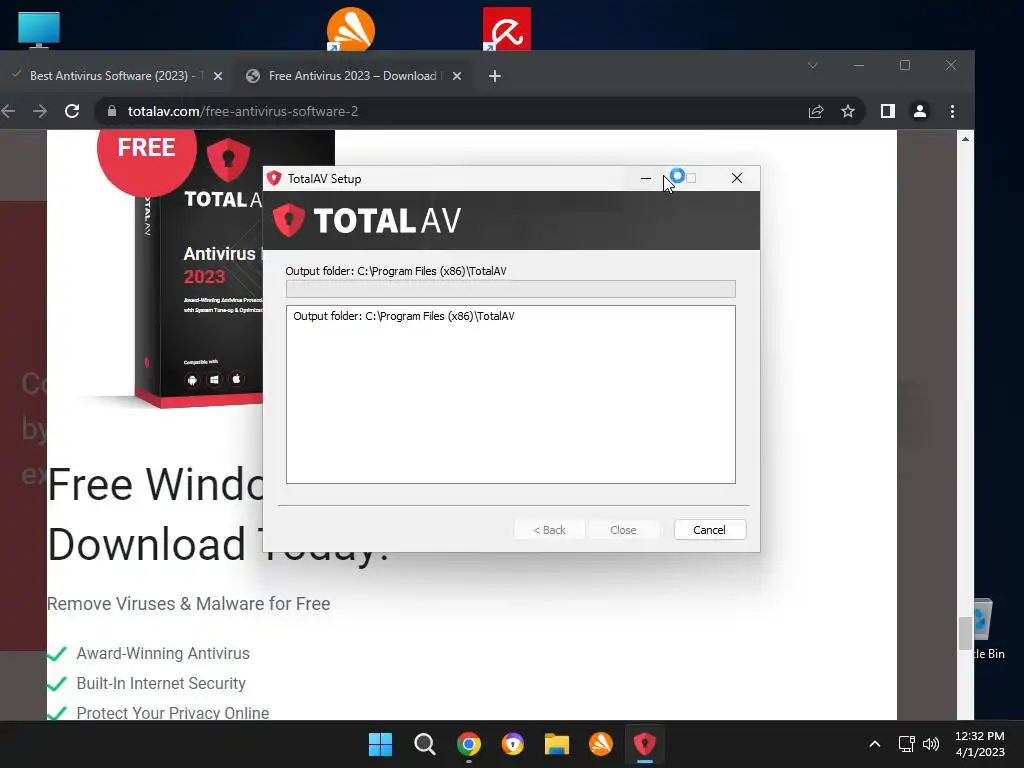Cancel the TotalAV Setup installation
This screenshot has height=768, width=1024.
click(x=709, y=530)
